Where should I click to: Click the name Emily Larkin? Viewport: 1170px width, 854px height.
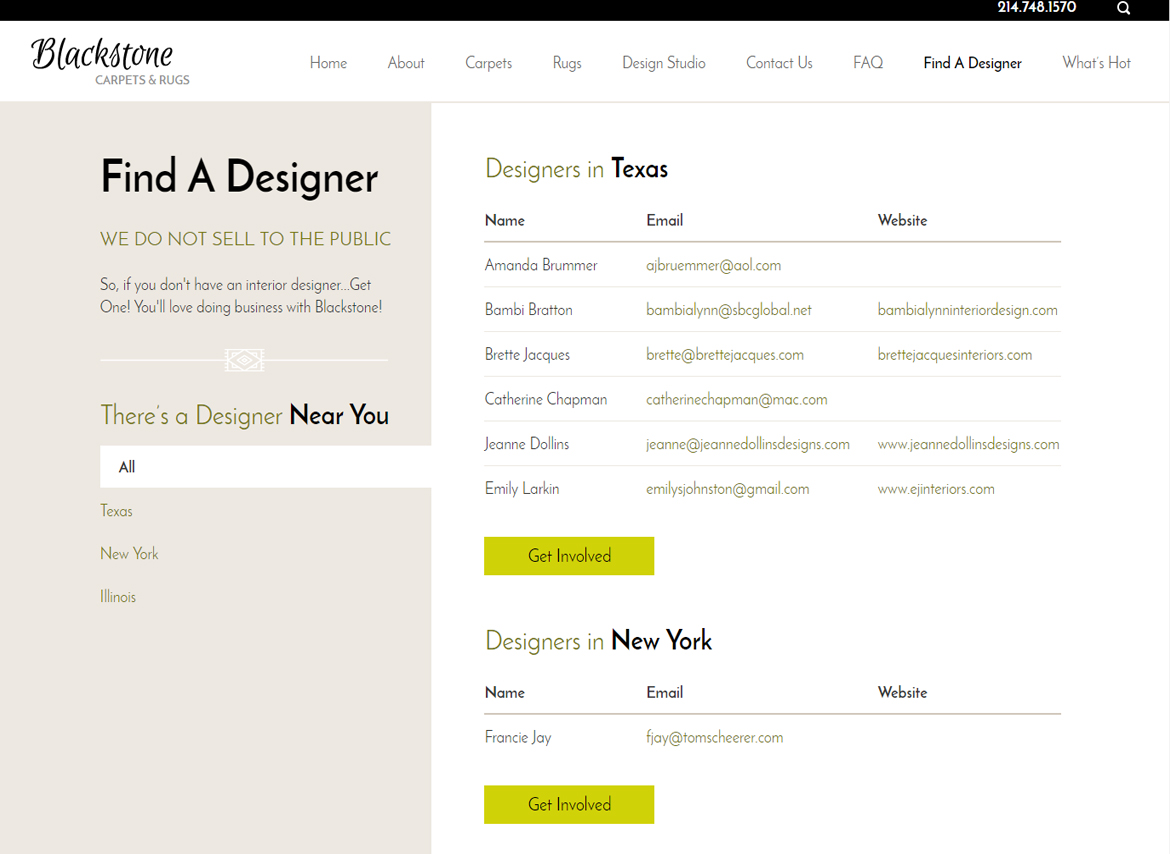click(522, 489)
